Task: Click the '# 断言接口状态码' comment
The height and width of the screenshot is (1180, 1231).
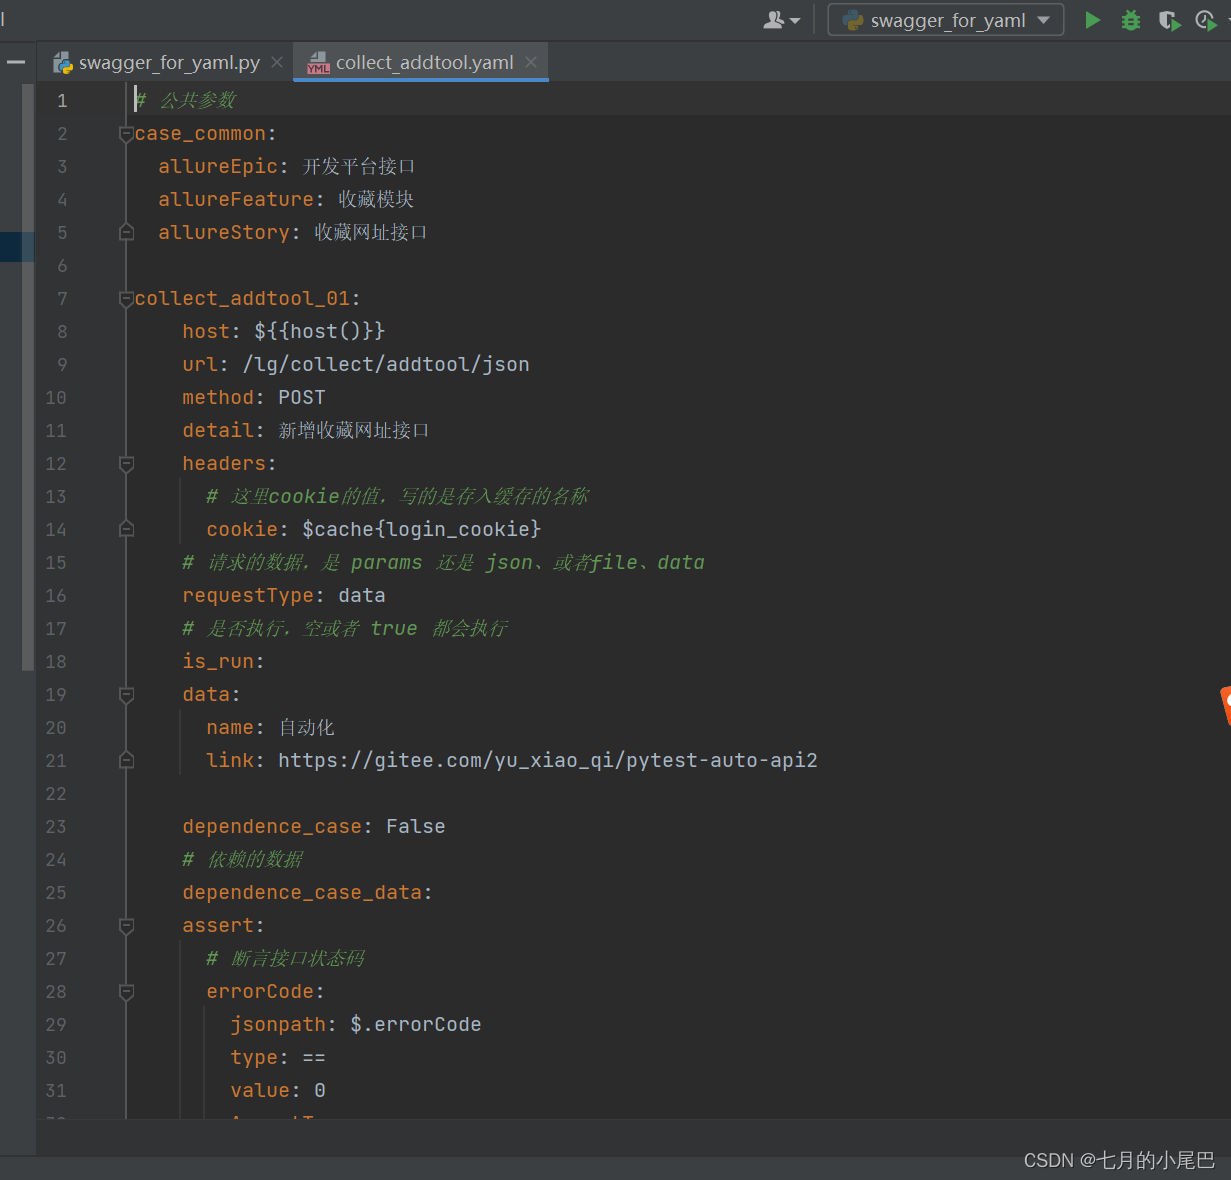Action: click(285, 959)
